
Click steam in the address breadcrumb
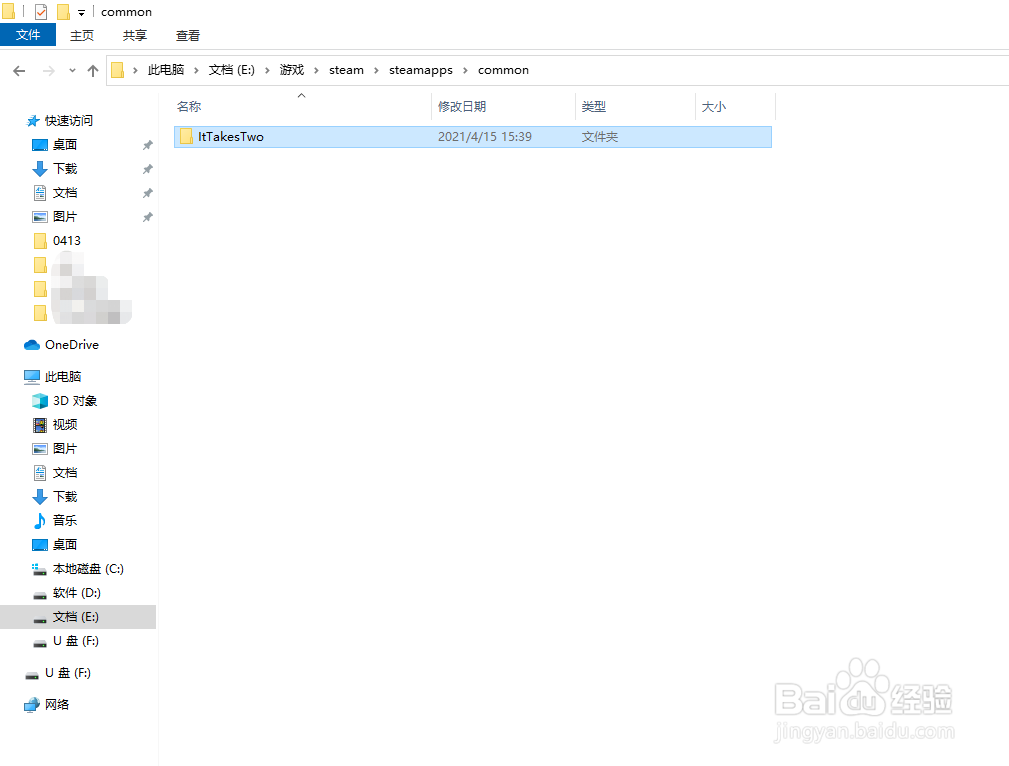346,70
